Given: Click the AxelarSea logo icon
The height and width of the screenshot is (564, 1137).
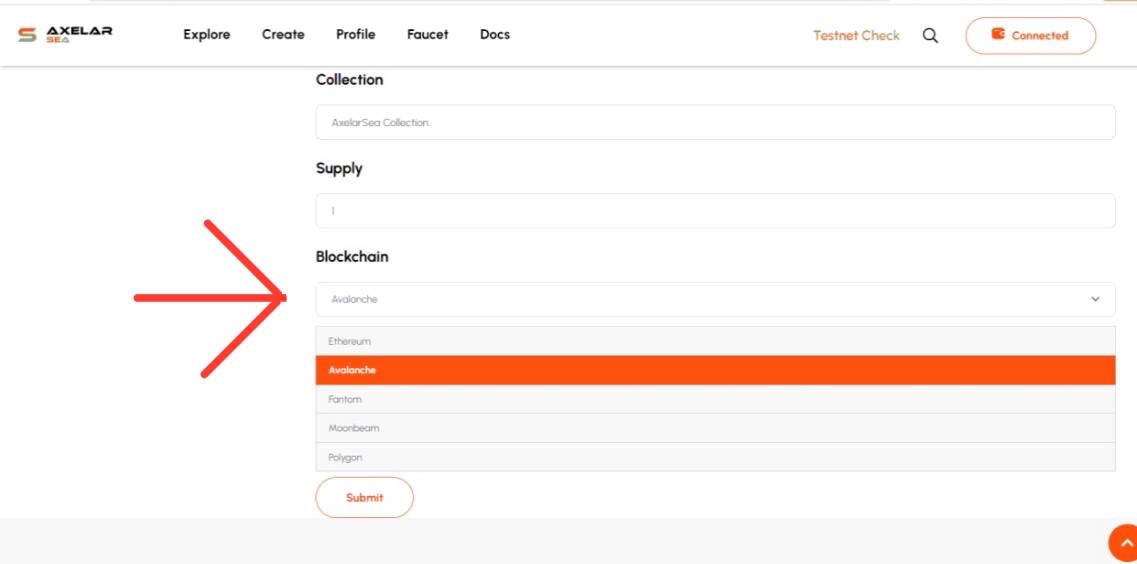Looking at the screenshot, I should (x=27, y=35).
